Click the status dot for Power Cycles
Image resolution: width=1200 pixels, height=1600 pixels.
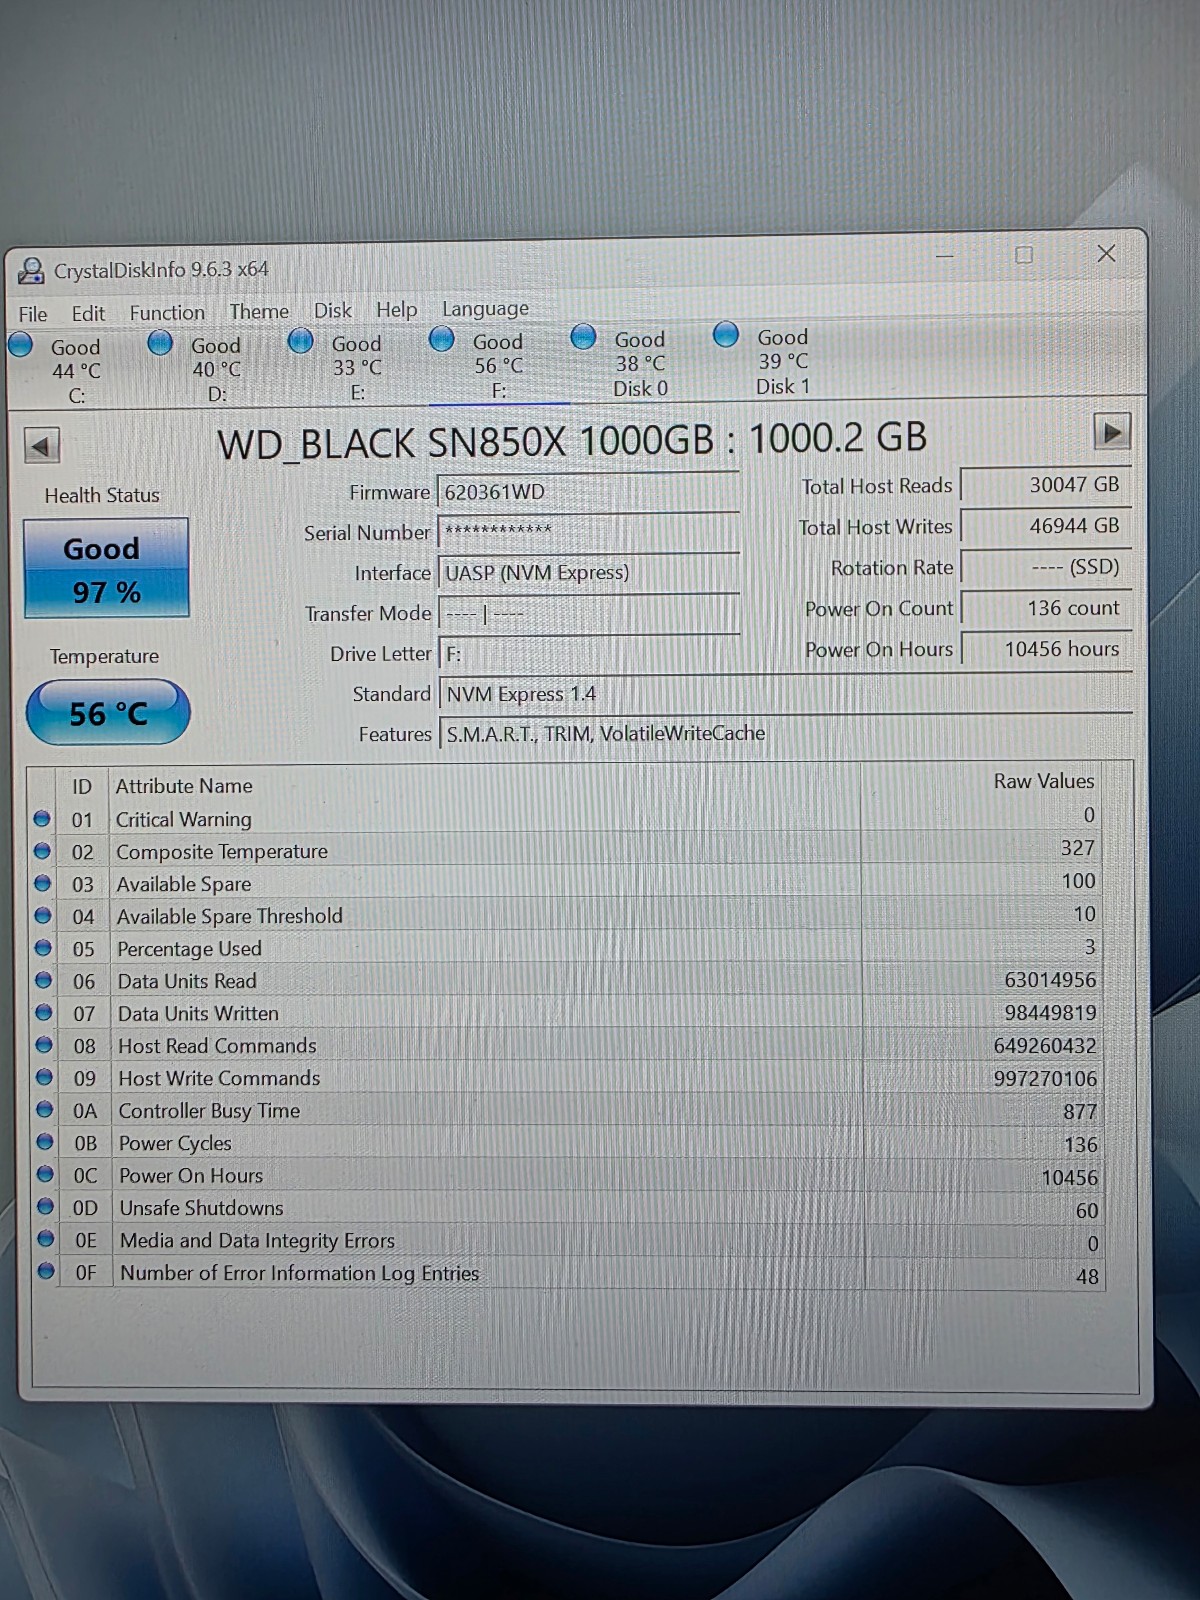(45, 1142)
